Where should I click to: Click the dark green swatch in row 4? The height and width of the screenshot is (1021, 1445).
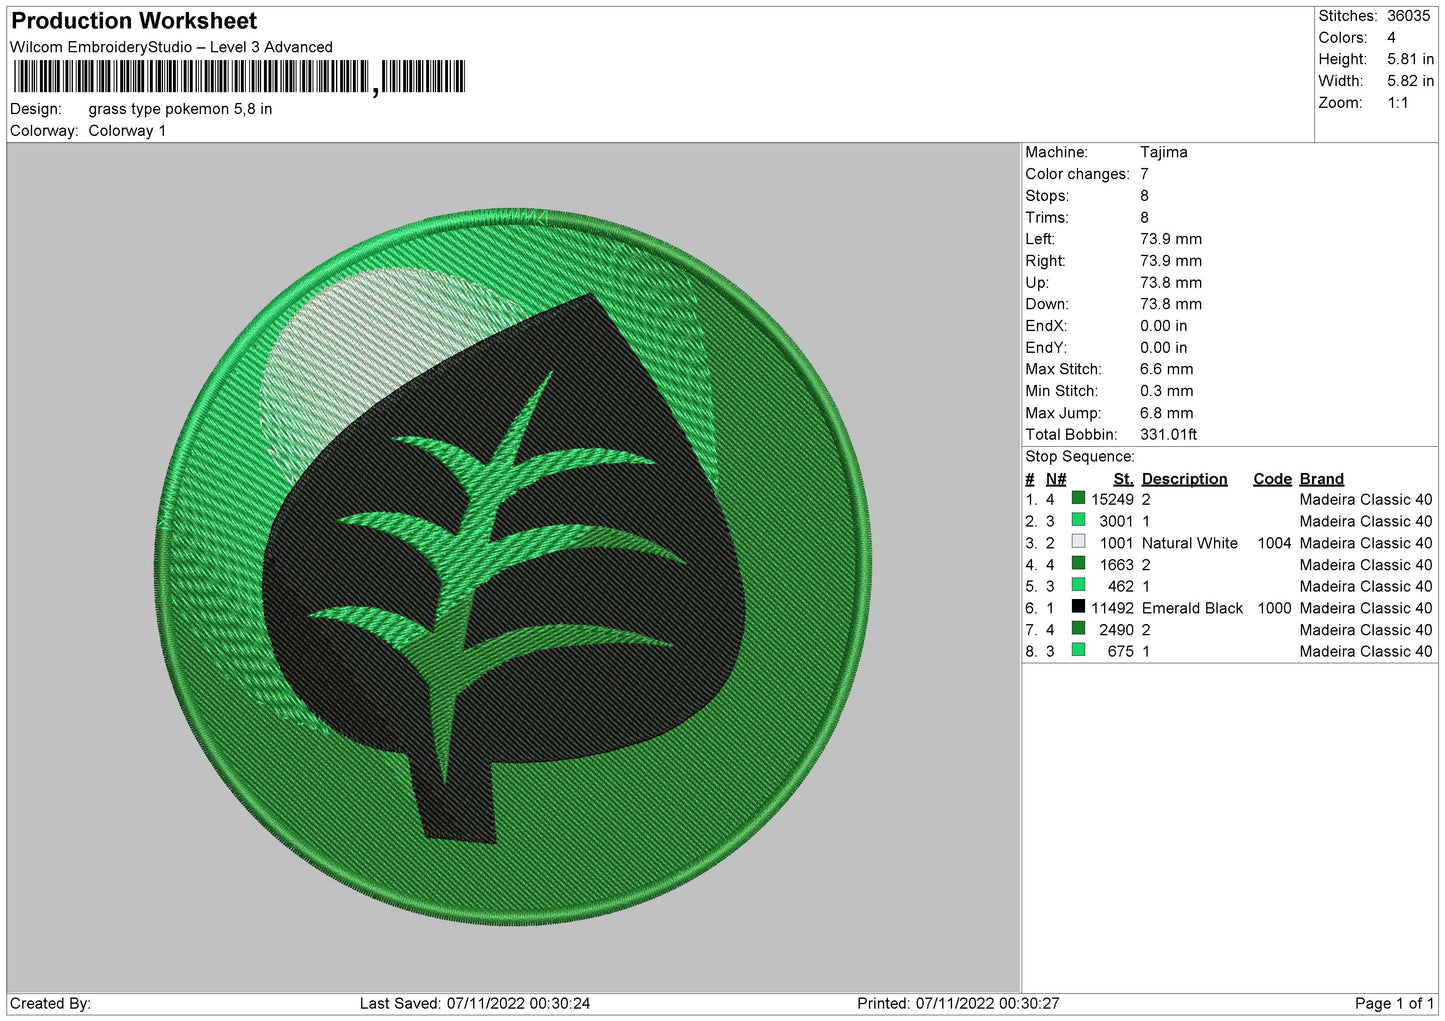coord(1078,563)
